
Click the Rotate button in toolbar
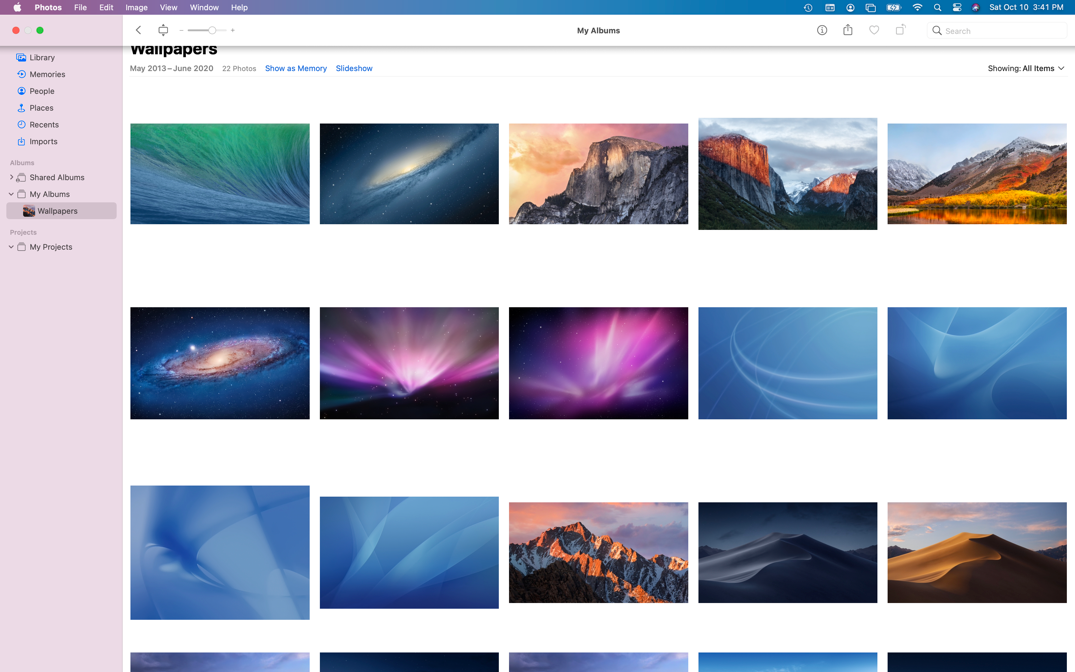pyautogui.click(x=900, y=30)
